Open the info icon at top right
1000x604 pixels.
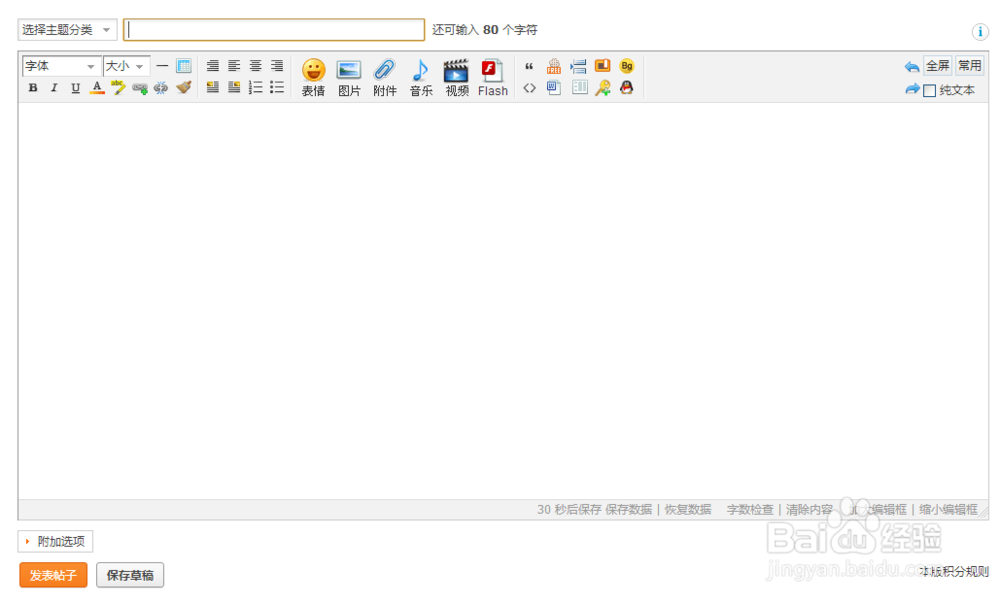click(980, 32)
